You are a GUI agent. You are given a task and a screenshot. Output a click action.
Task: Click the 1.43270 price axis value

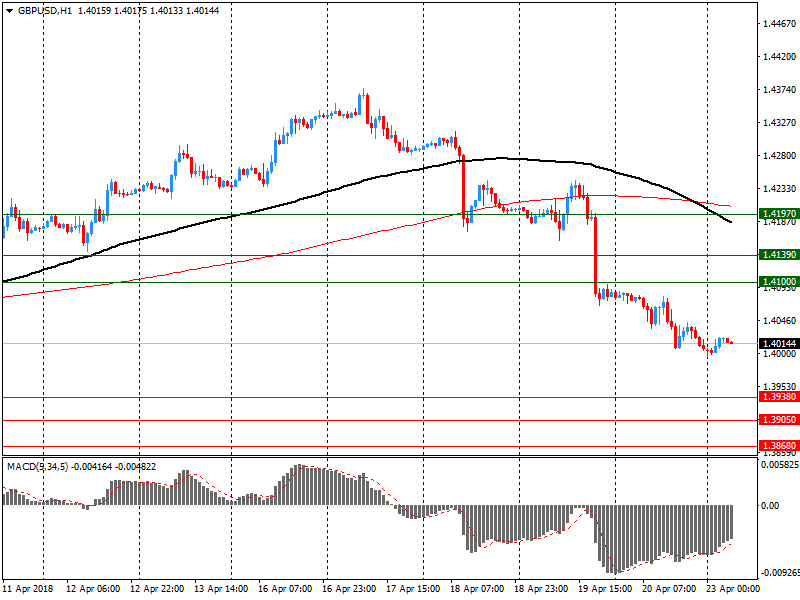tap(779, 123)
